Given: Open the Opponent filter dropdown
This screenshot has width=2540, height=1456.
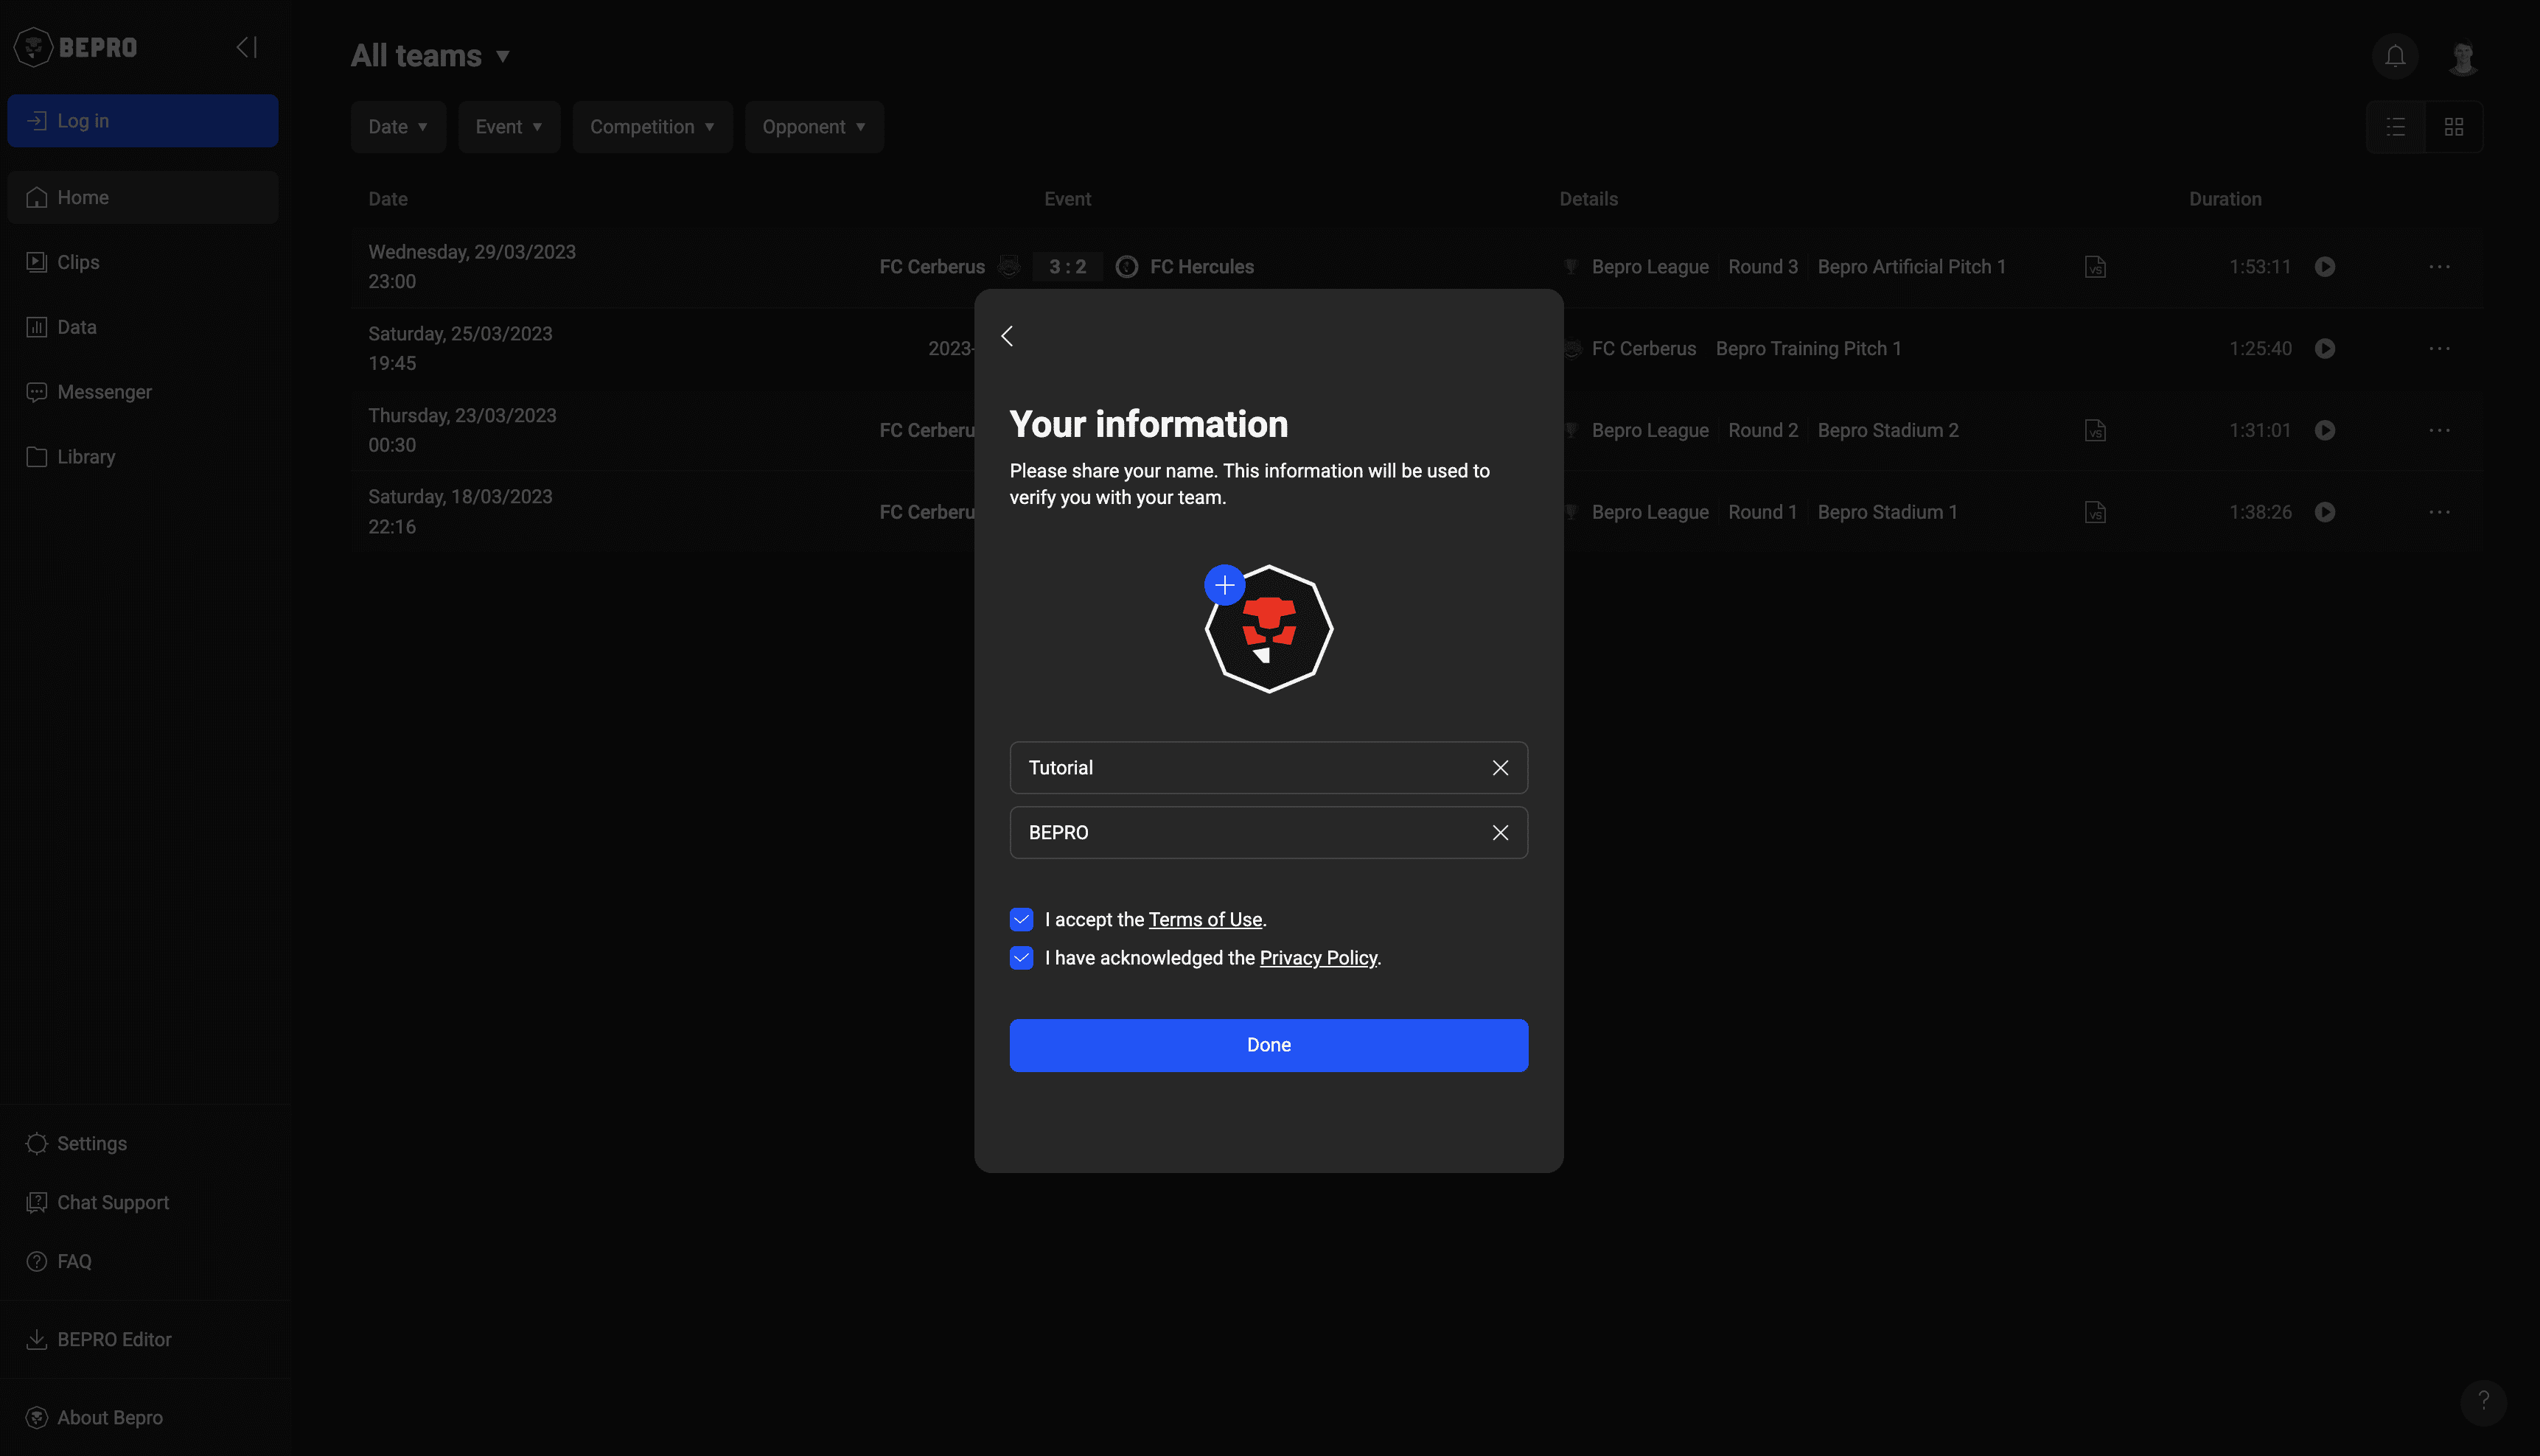Looking at the screenshot, I should pyautogui.click(x=813, y=127).
